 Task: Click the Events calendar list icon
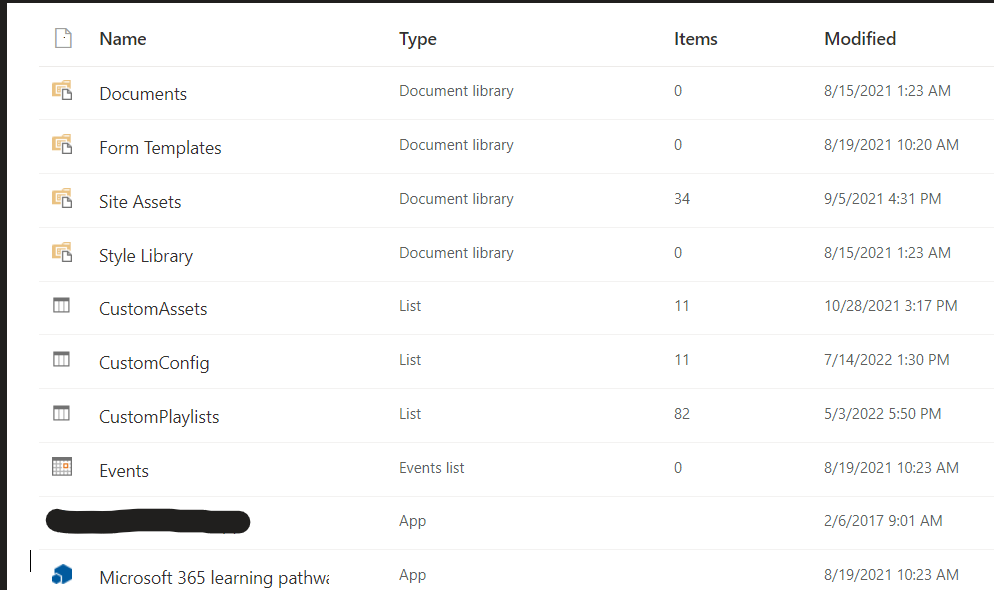click(61, 466)
